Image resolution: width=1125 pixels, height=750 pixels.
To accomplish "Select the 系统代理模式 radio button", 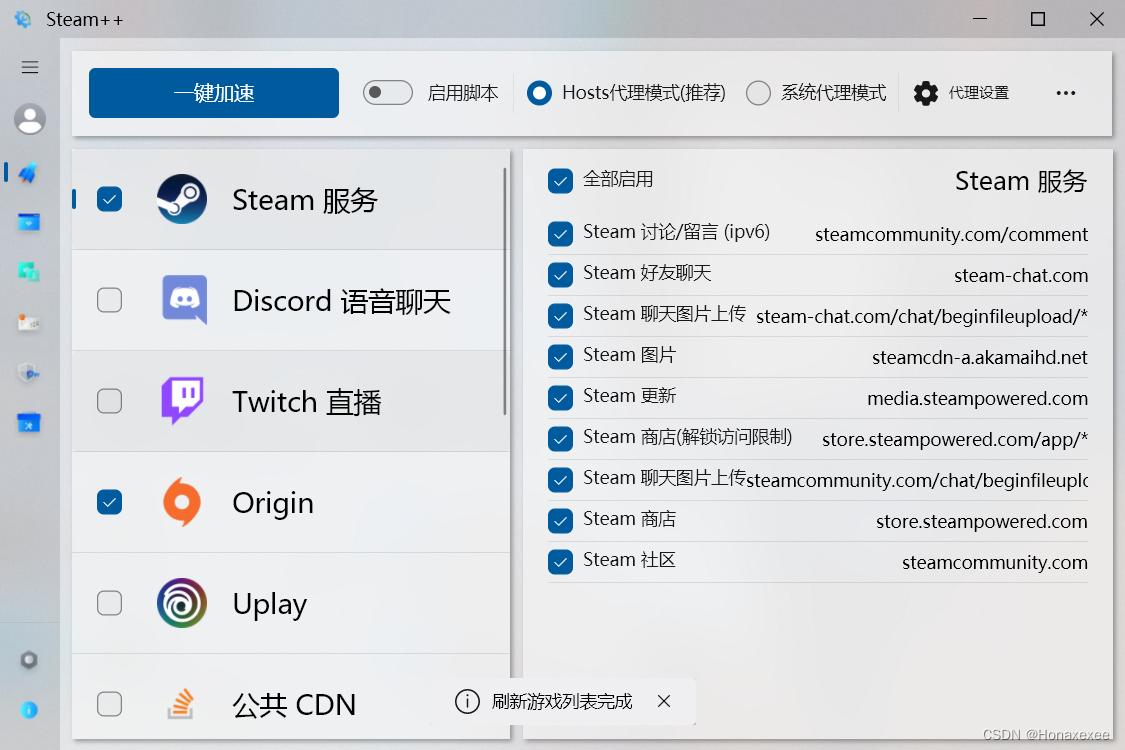I will 758,92.
